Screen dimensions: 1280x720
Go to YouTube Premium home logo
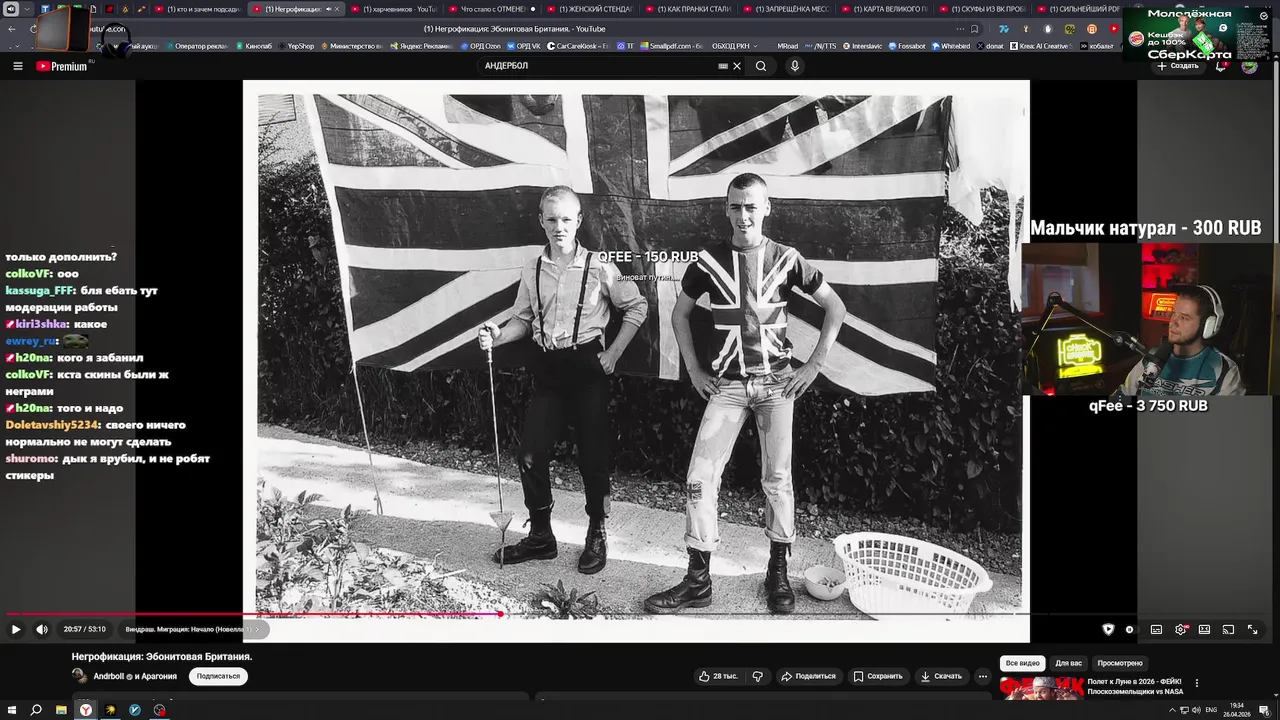62,66
